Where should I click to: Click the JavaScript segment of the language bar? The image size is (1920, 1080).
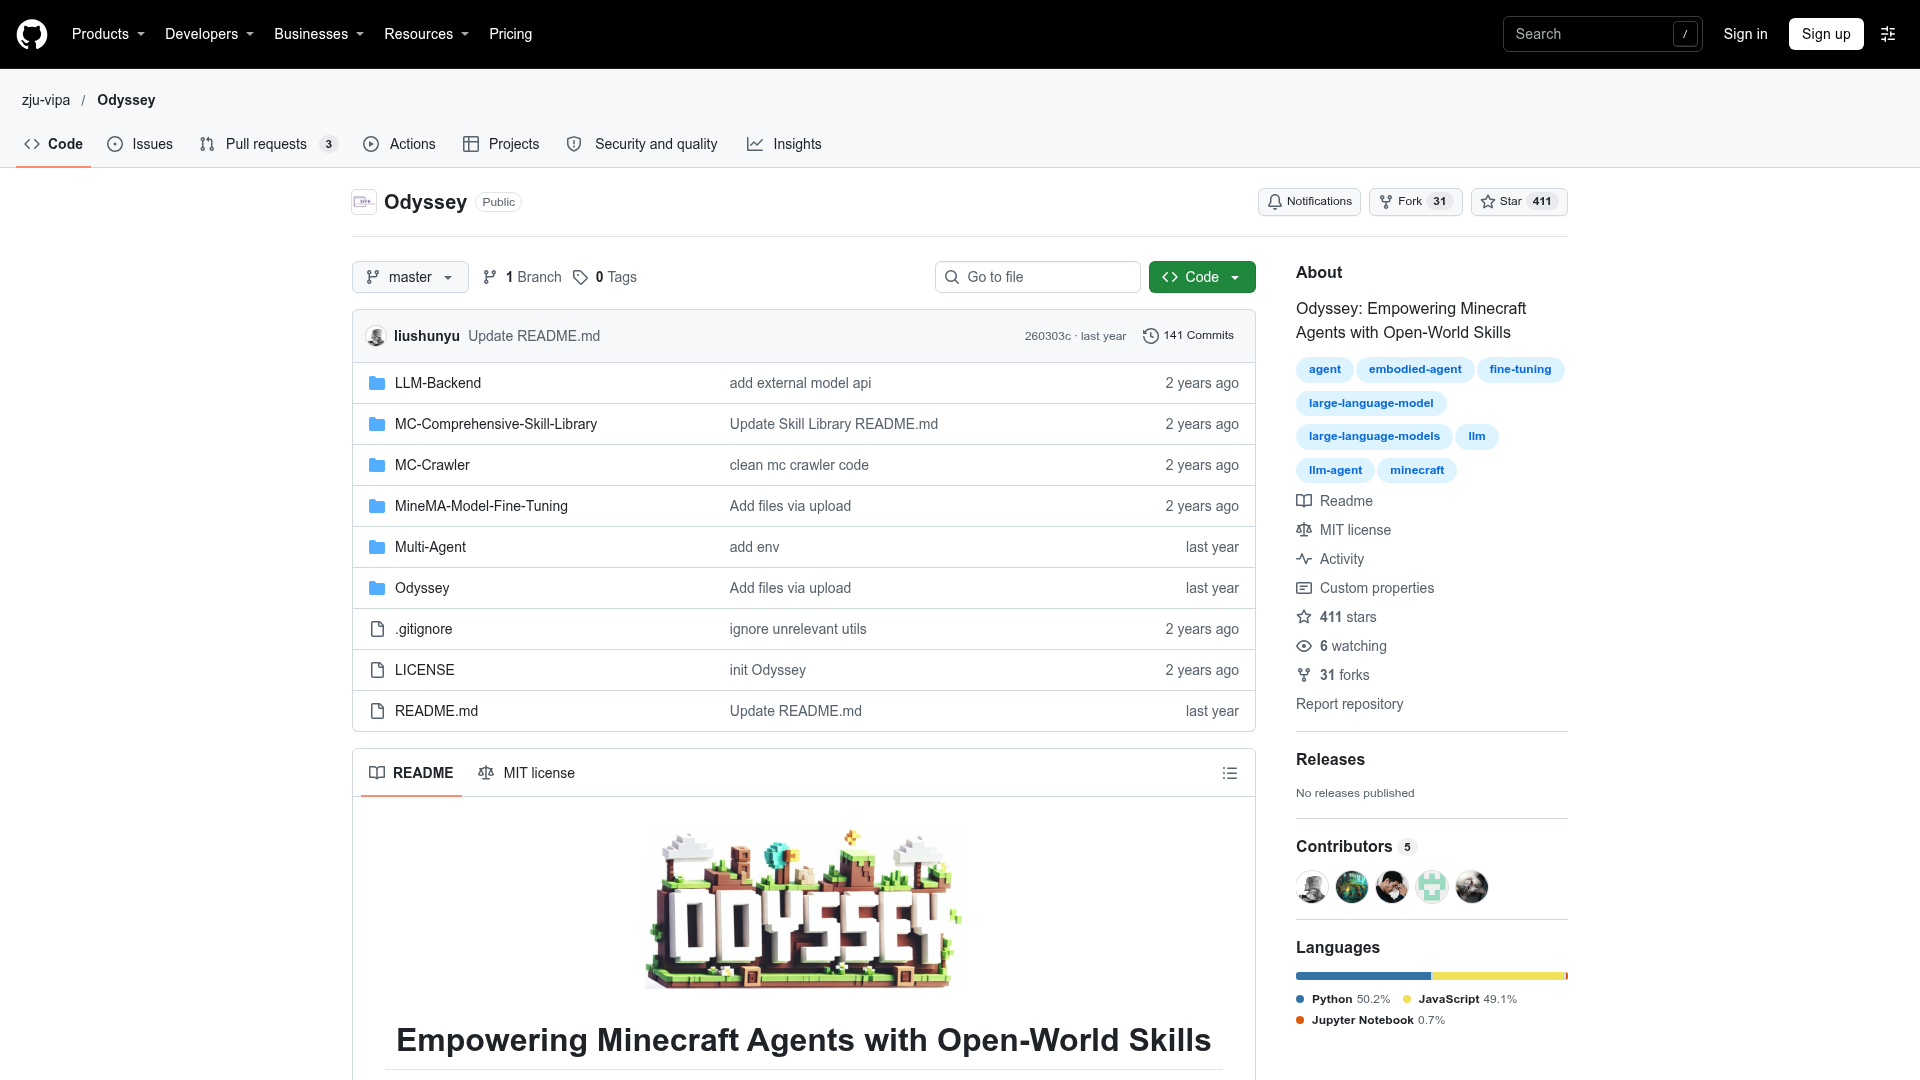click(1498, 976)
